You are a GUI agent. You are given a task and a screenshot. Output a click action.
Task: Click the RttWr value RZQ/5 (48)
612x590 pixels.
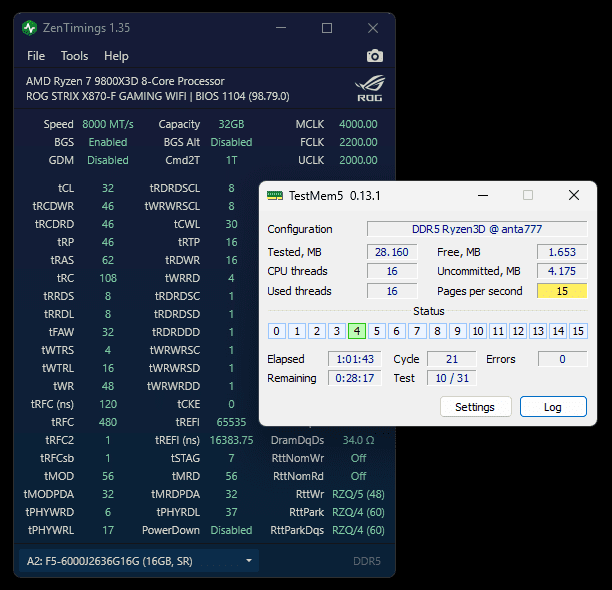[x=358, y=494]
